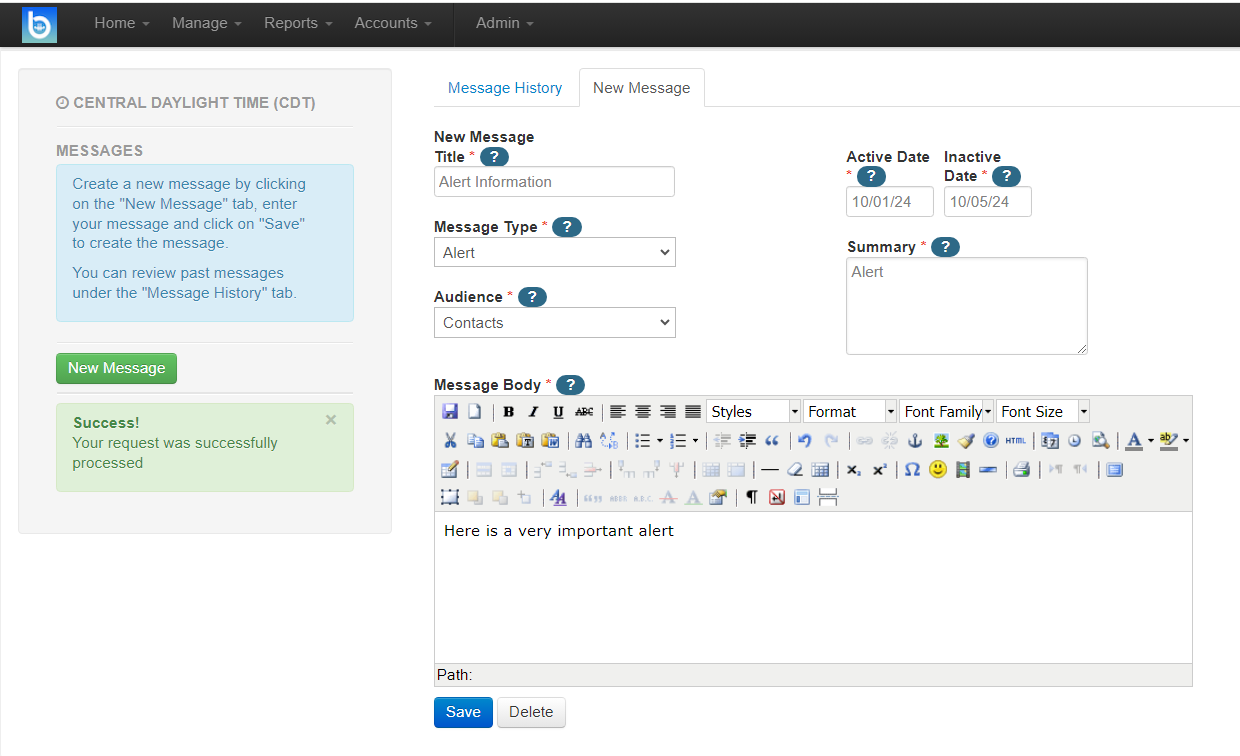Open the Message Type dropdown
Image resolution: width=1240 pixels, height=756 pixels.
click(555, 253)
